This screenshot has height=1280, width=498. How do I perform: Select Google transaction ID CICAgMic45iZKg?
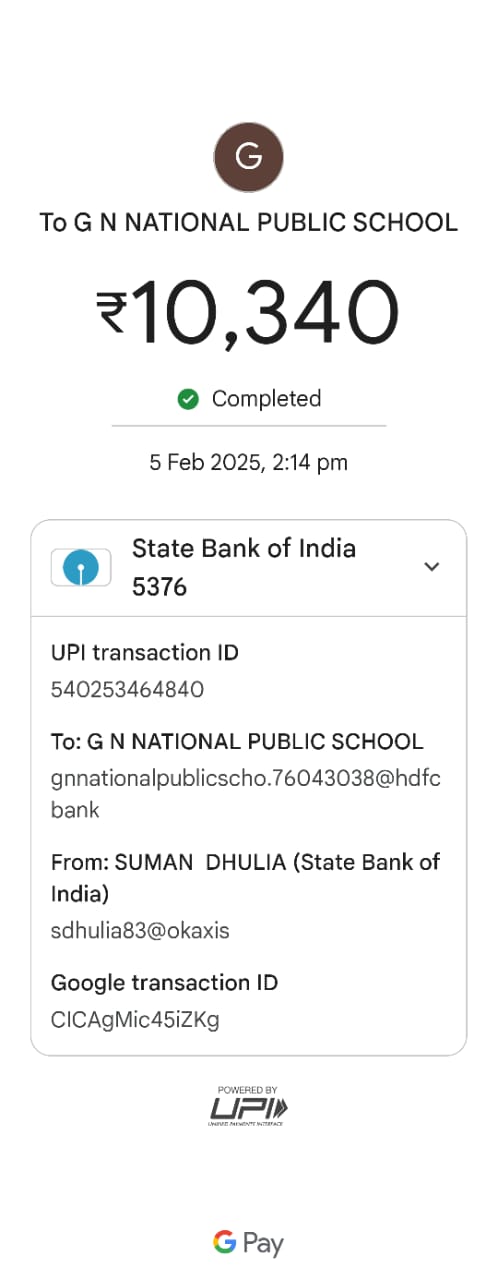pos(135,1020)
